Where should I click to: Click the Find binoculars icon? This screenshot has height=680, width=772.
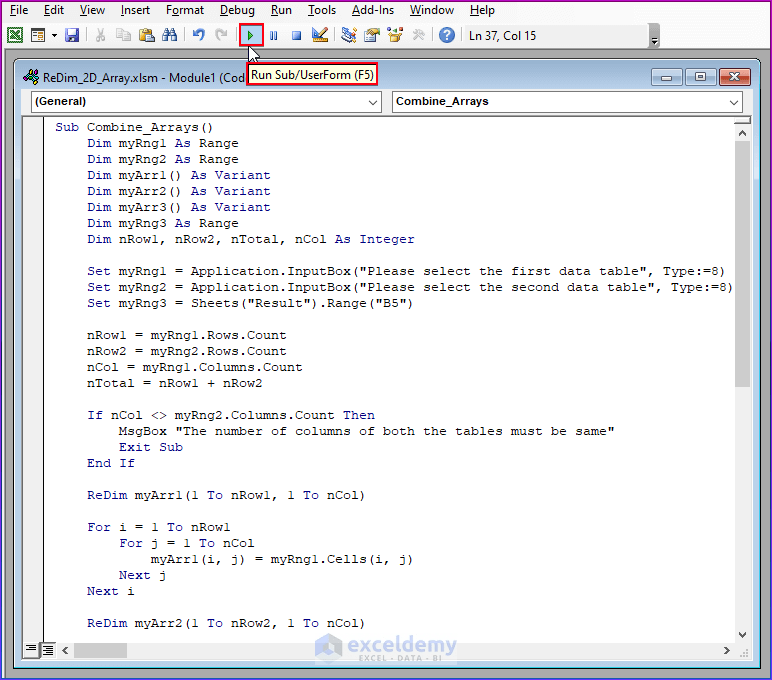[x=169, y=35]
